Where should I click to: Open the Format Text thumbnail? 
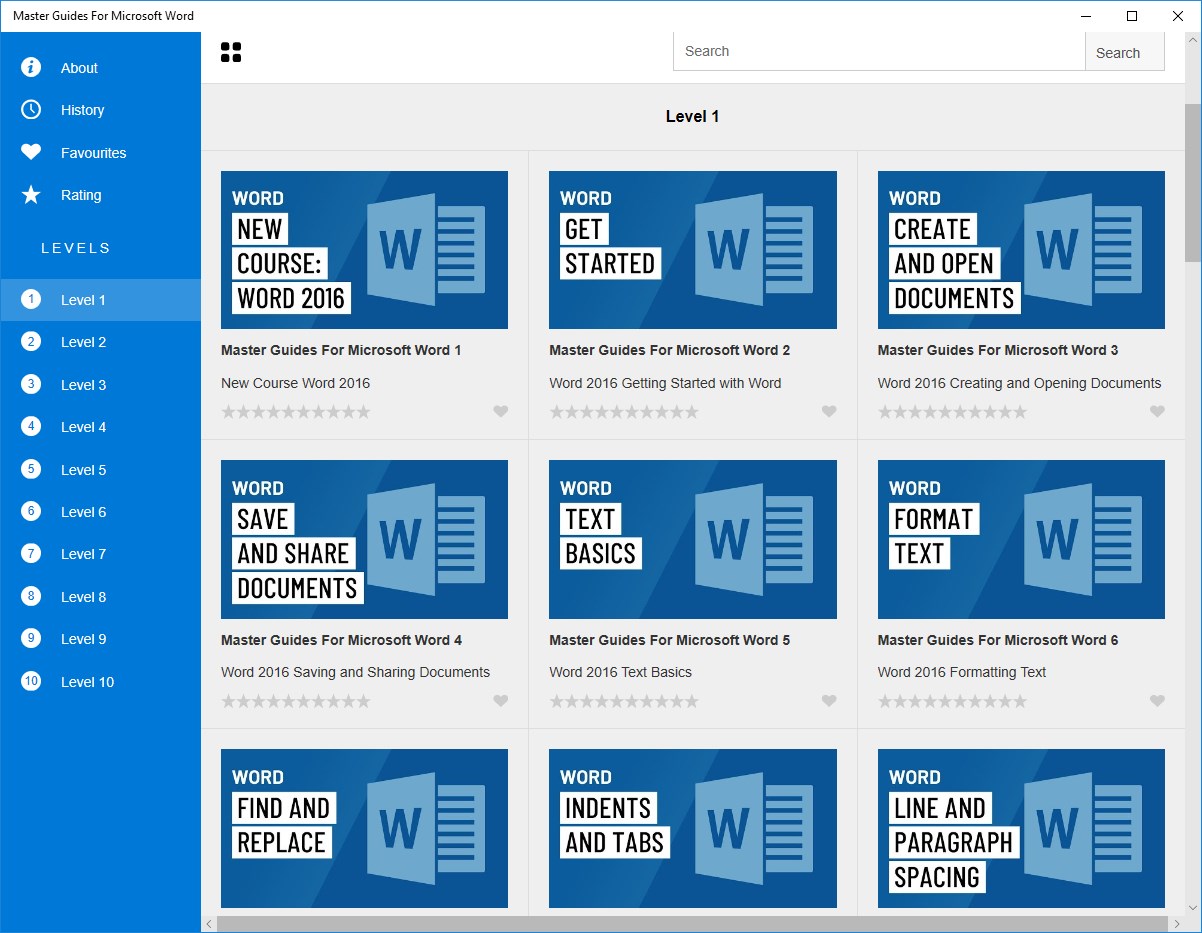(x=1021, y=539)
